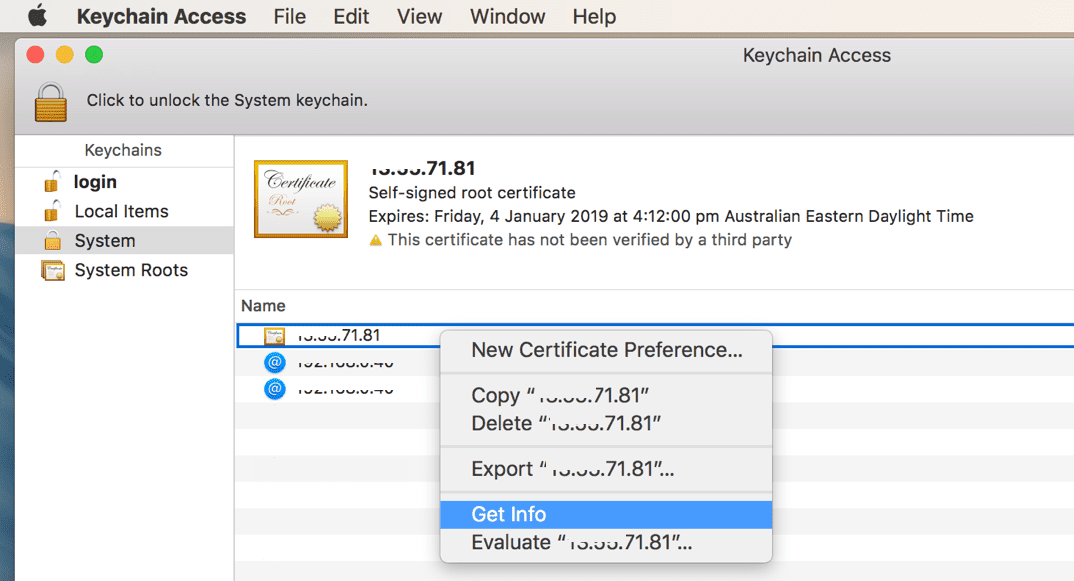Image resolution: width=1074 pixels, height=581 pixels.
Task: Select New Certificate Preference in context menu
Action: tap(607, 350)
